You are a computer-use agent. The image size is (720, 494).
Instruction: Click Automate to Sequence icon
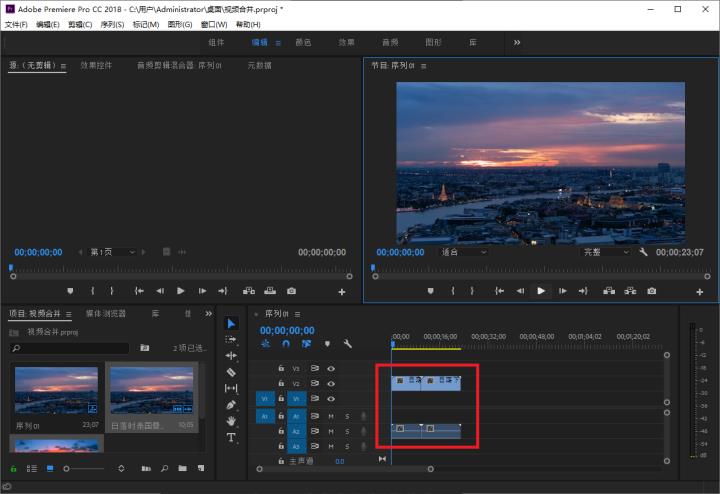pyautogui.click(x=146, y=468)
